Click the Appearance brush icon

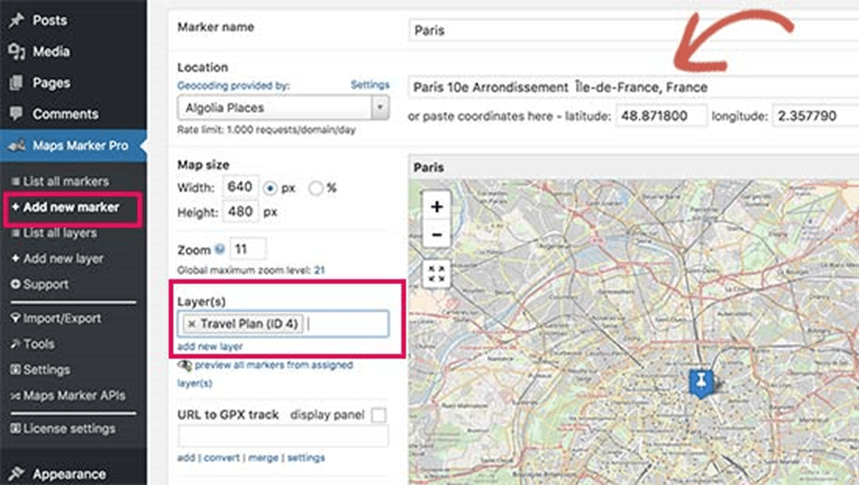pos(16,473)
